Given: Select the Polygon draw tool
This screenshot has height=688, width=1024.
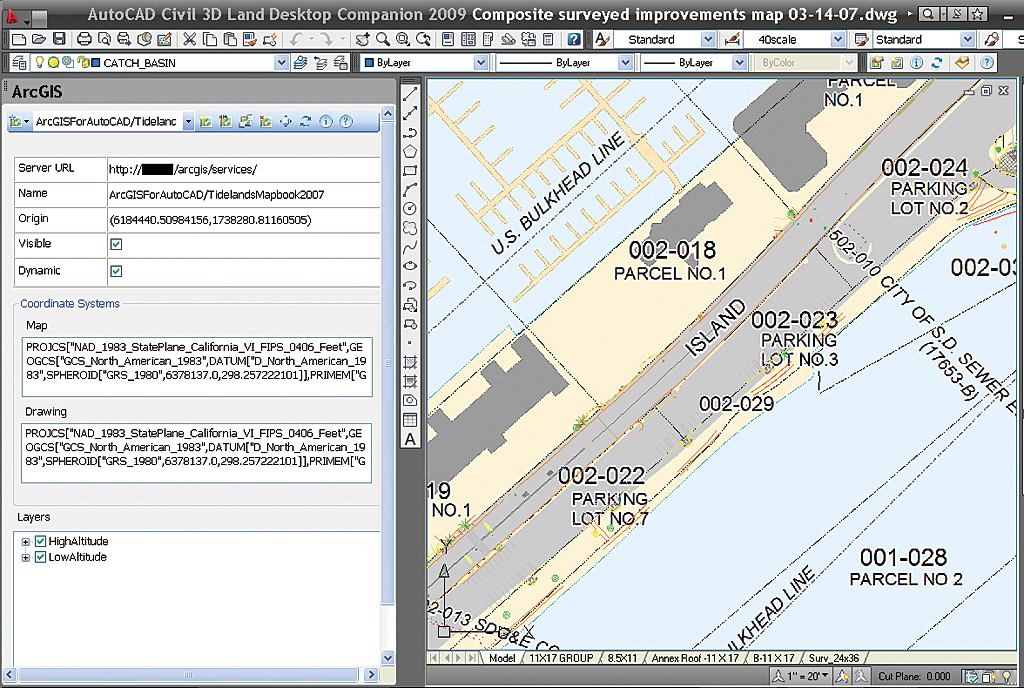Looking at the screenshot, I should [410, 151].
